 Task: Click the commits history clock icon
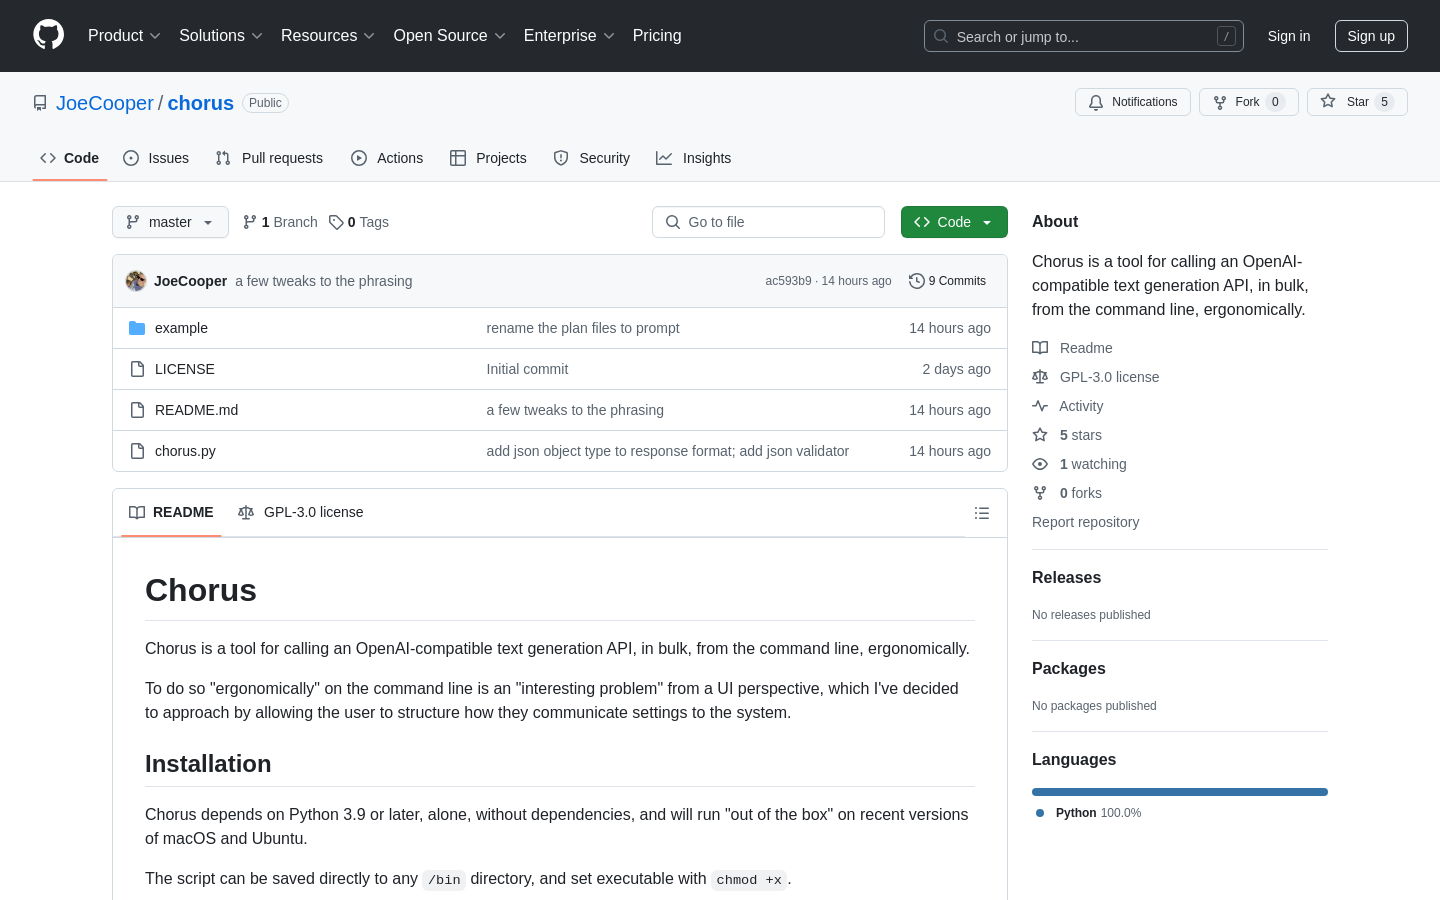pyautogui.click(x=916, y=281)
